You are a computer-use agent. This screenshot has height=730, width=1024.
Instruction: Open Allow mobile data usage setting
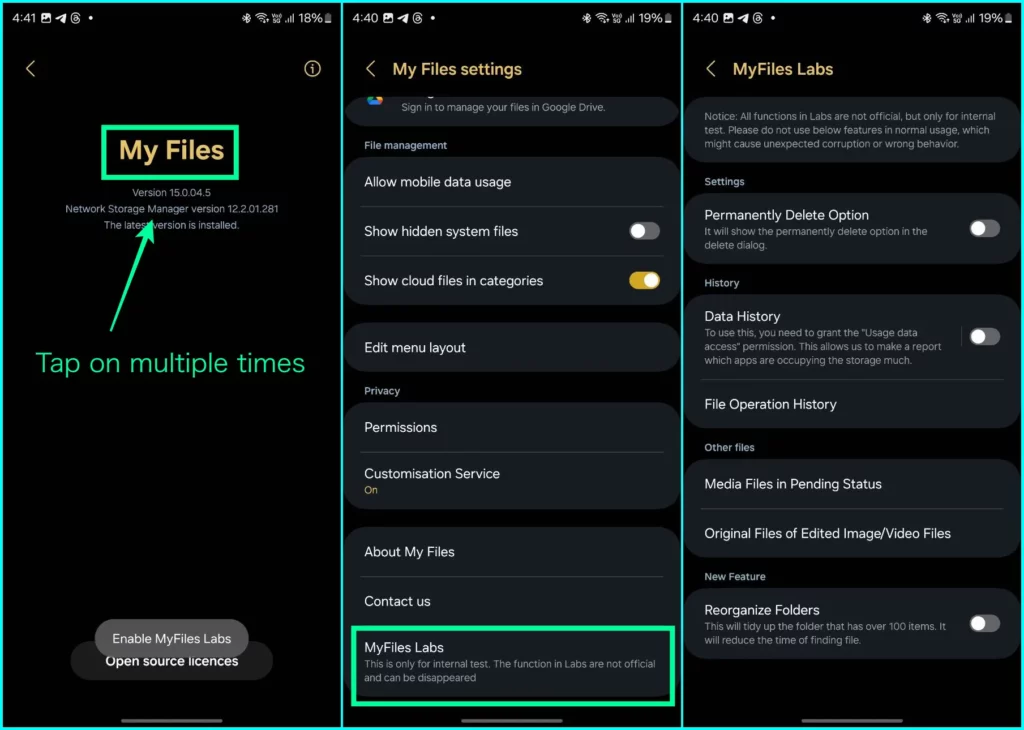[x=511, y=182]
